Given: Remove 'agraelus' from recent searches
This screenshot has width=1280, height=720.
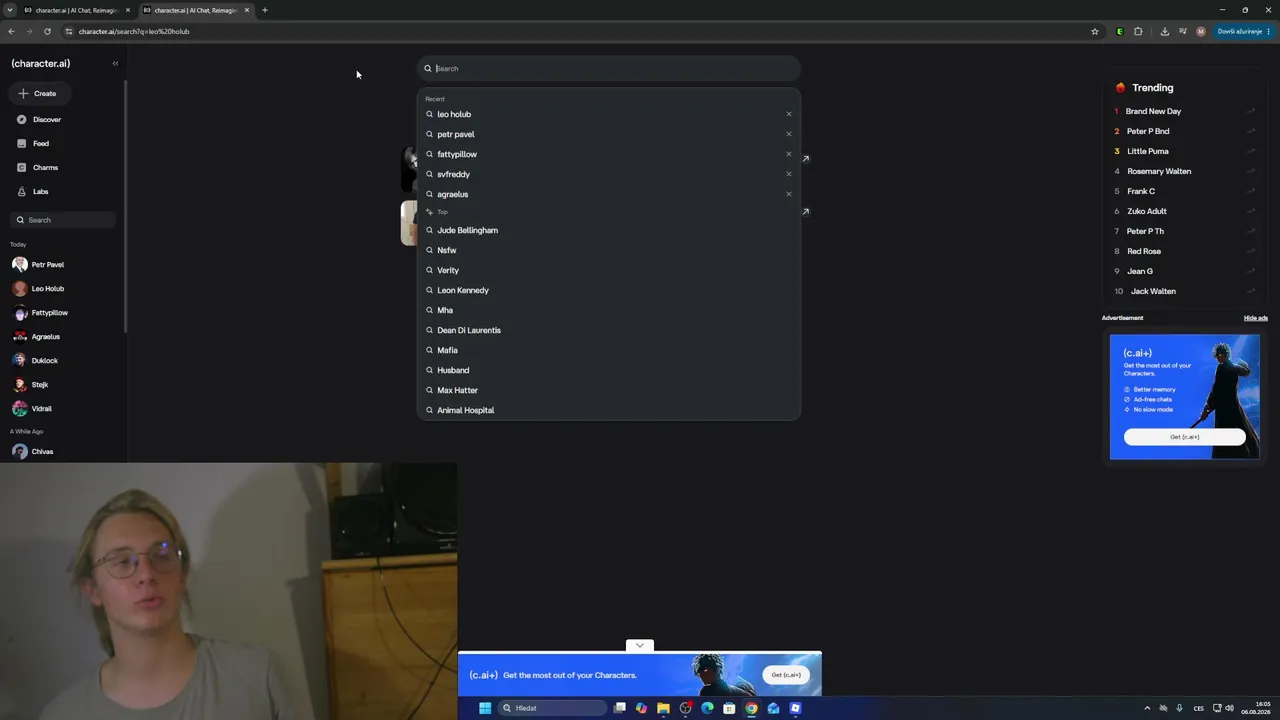Looking at the screenshot, I should tap(789, 194).
